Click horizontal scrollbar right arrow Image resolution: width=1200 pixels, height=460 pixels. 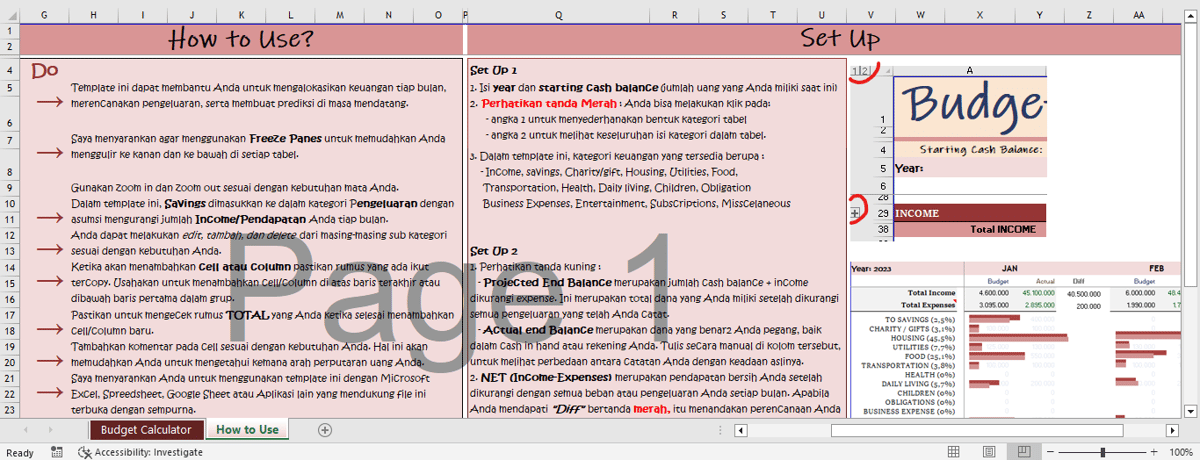coord(1172,430)
